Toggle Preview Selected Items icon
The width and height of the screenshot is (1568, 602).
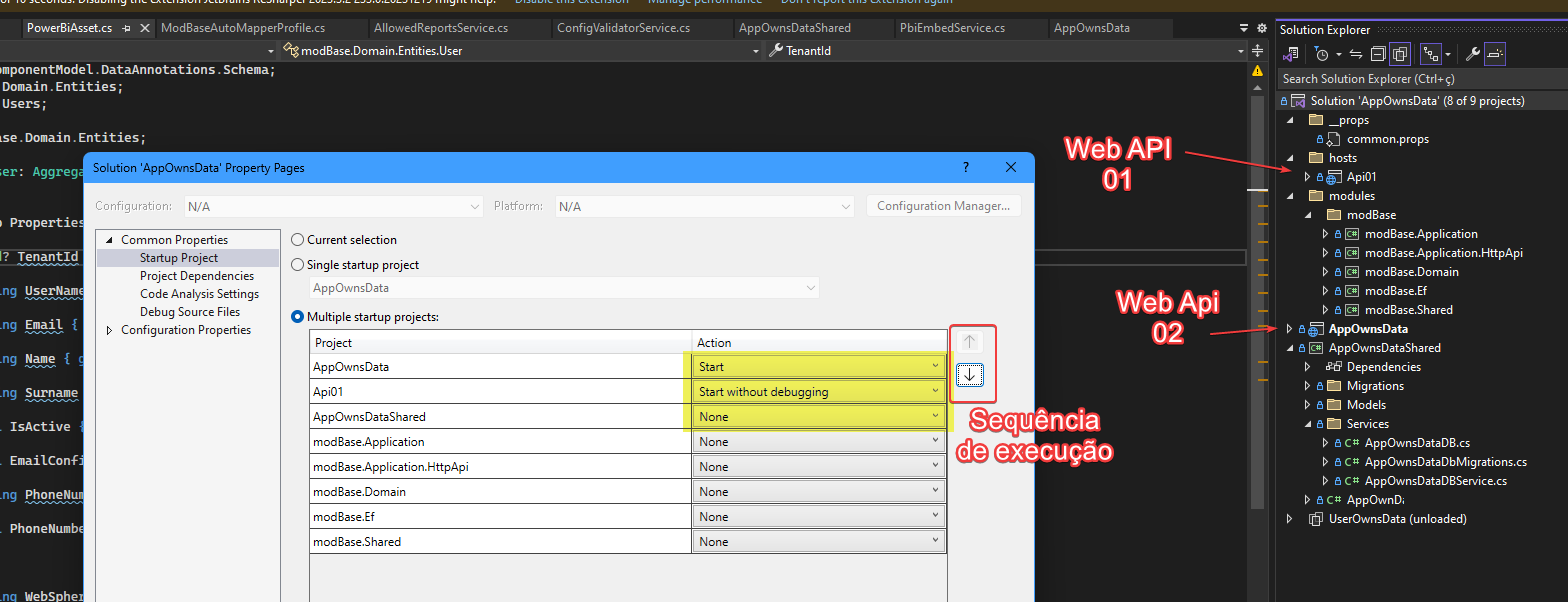[1495, 53]
